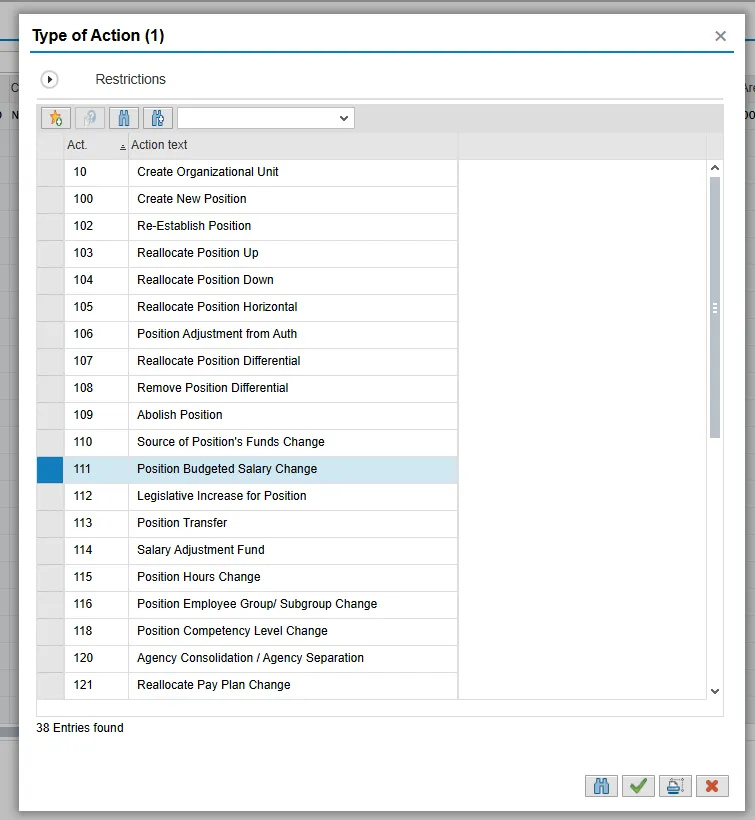Click the bottom search binoculars button
The width and height of the screenshot is (755, 820).
coord(601,786)
